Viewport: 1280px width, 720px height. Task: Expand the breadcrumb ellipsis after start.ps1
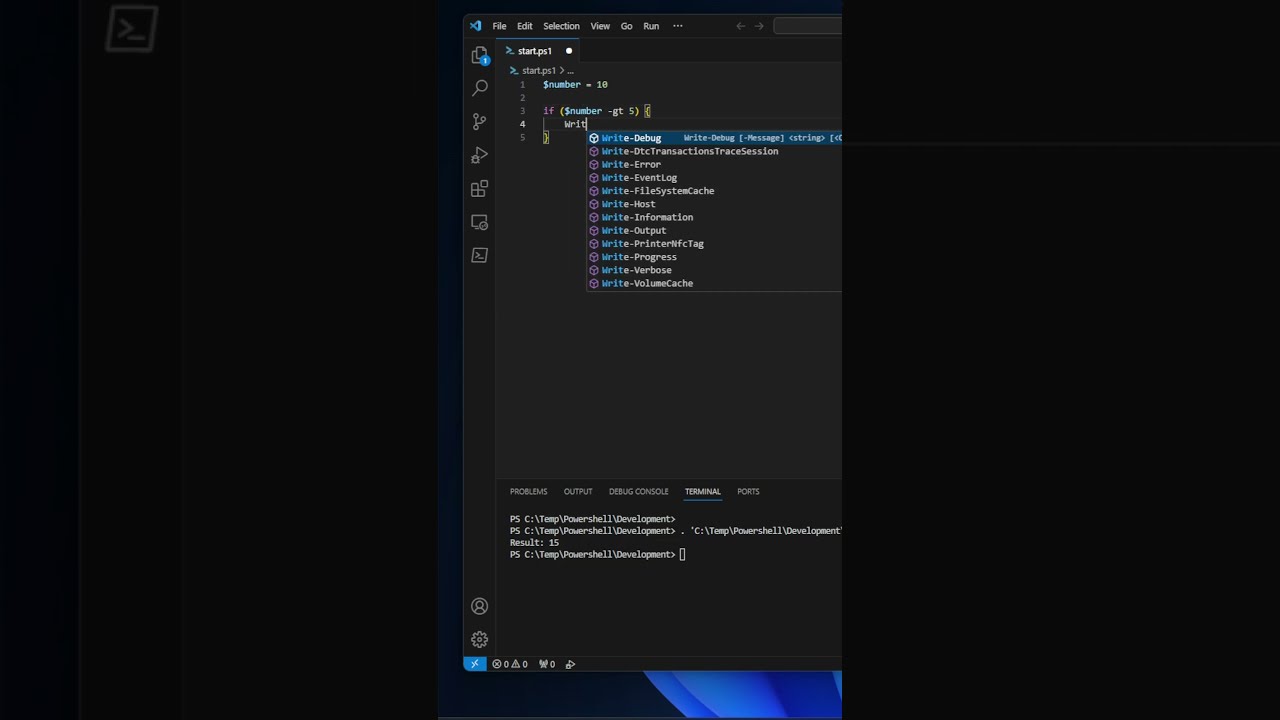coord(571,71)
